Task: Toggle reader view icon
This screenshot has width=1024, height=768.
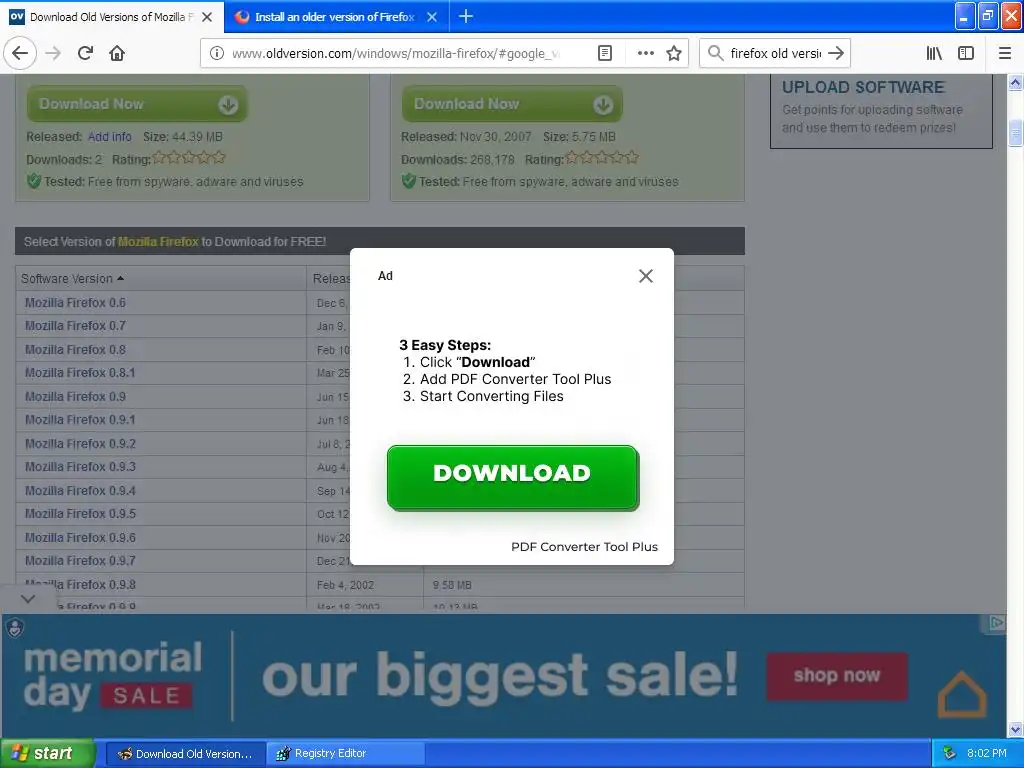Action: tap(605, 53)
